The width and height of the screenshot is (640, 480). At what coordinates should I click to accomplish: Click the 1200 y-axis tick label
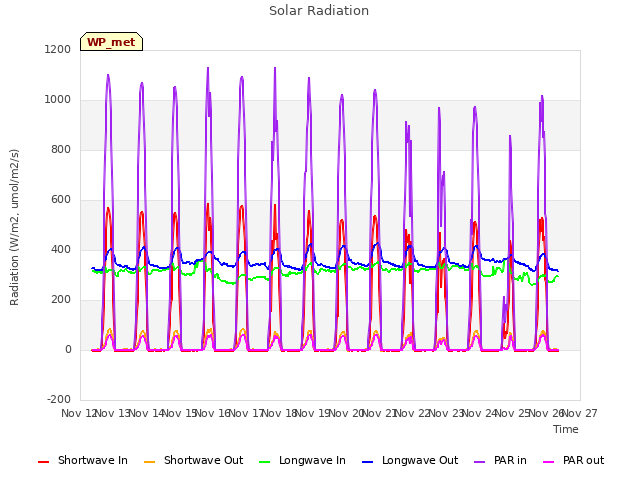coord(58,49)
